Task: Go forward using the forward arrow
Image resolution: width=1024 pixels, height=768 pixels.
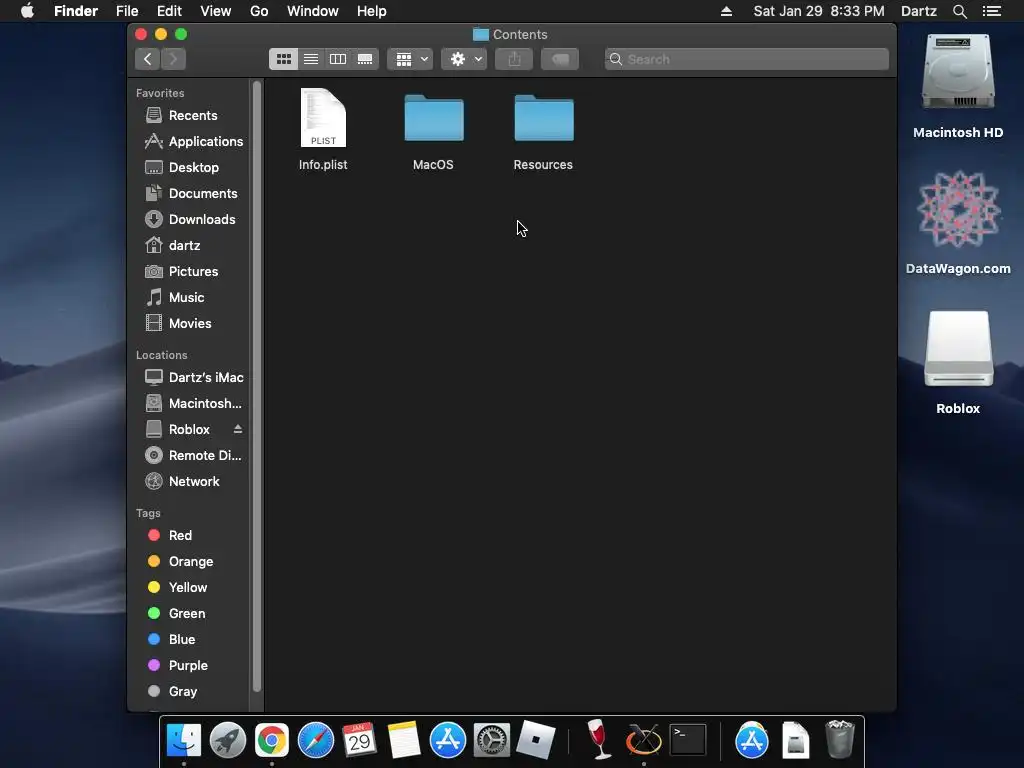Action: pyautogui.click(x=173, y=59)
